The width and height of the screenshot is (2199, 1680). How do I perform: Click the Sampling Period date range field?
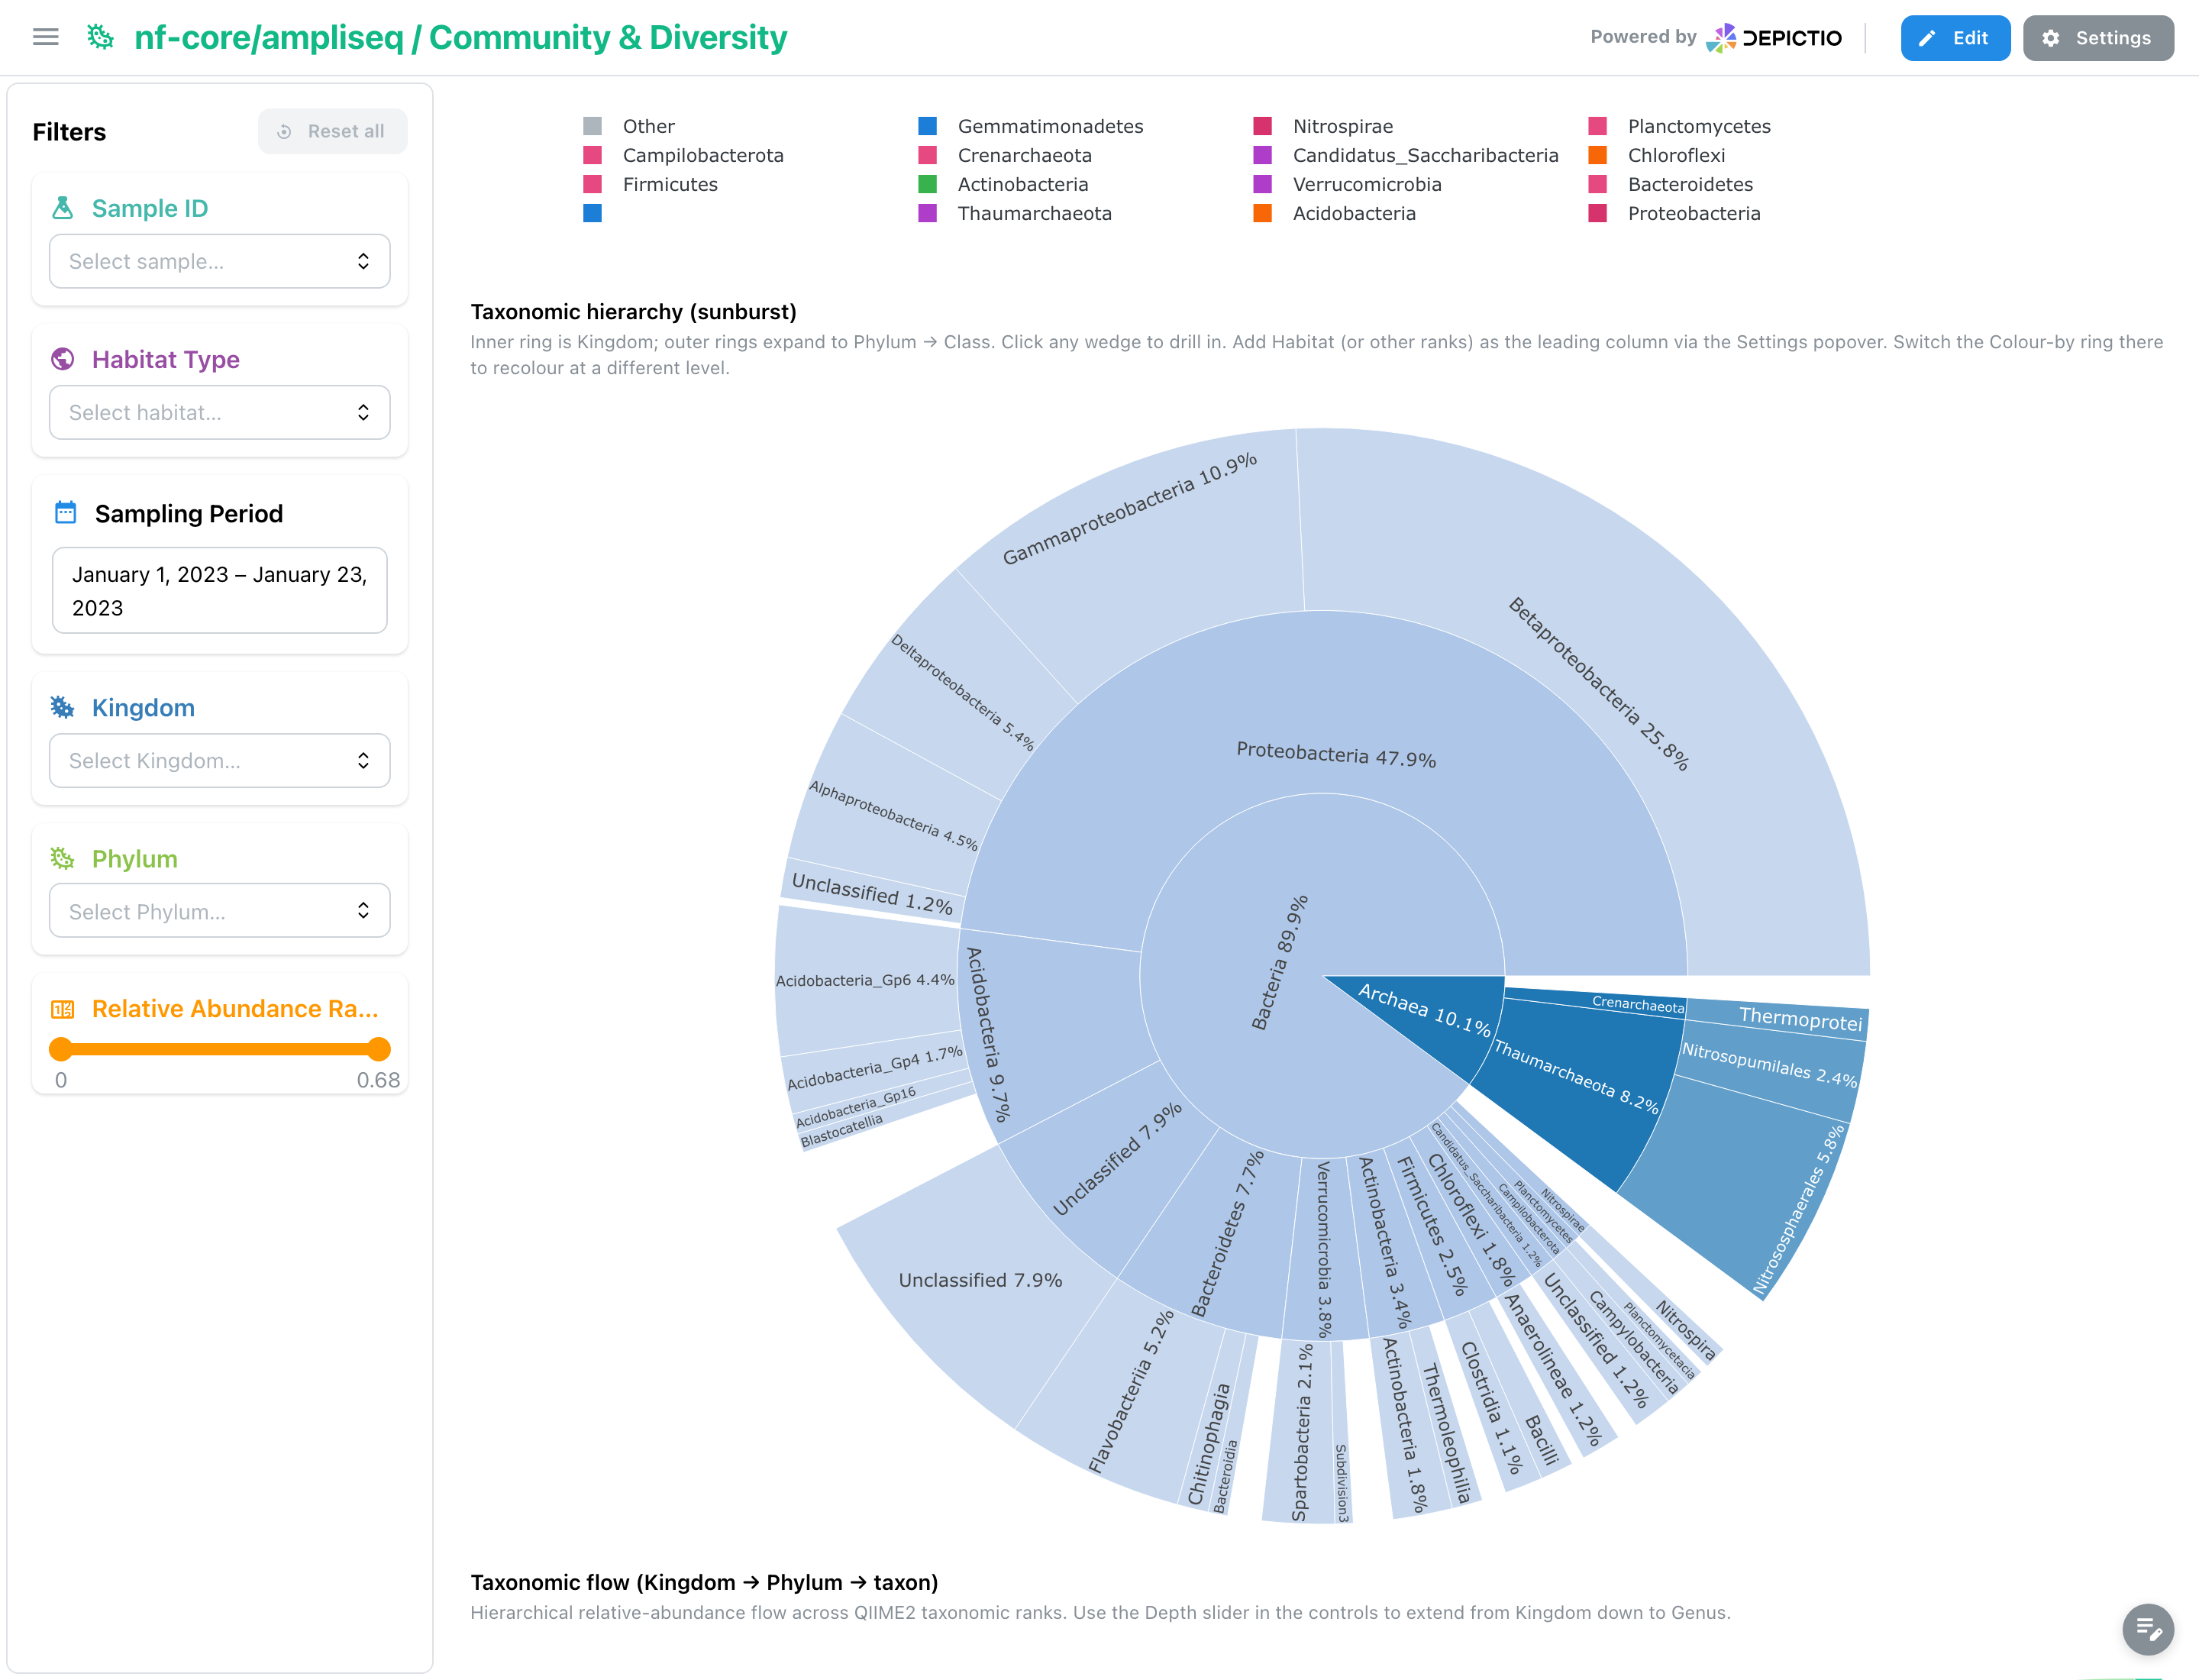click(x=220, y=591)
